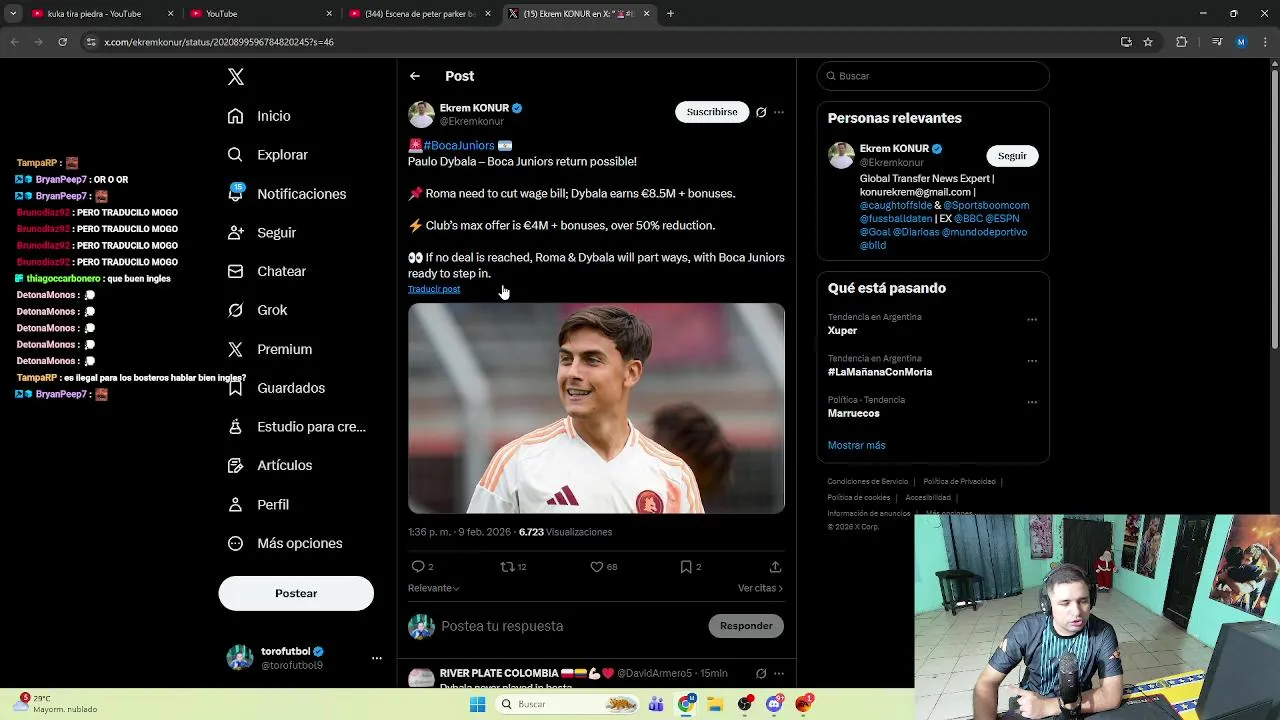Viewport: 1280px width, 720px height.
Task: Switch to Escena de peter parker tab
Action: 420,14
